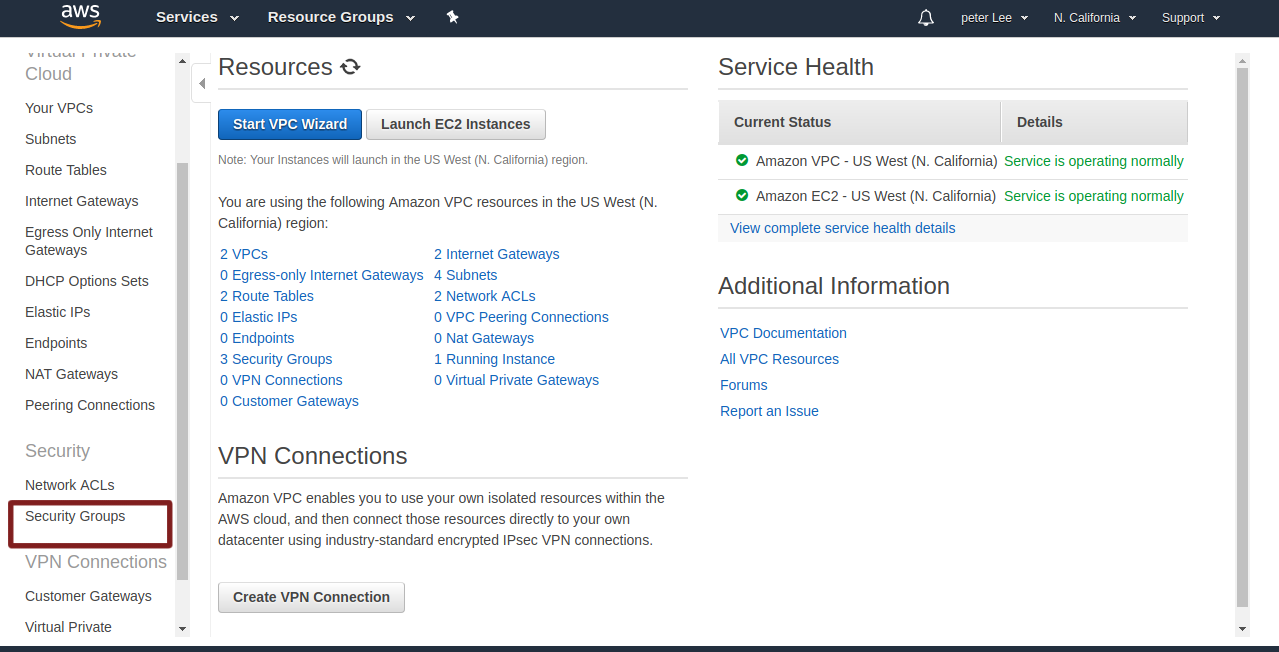Go to Route Tables in sidebar

[66, 170]
